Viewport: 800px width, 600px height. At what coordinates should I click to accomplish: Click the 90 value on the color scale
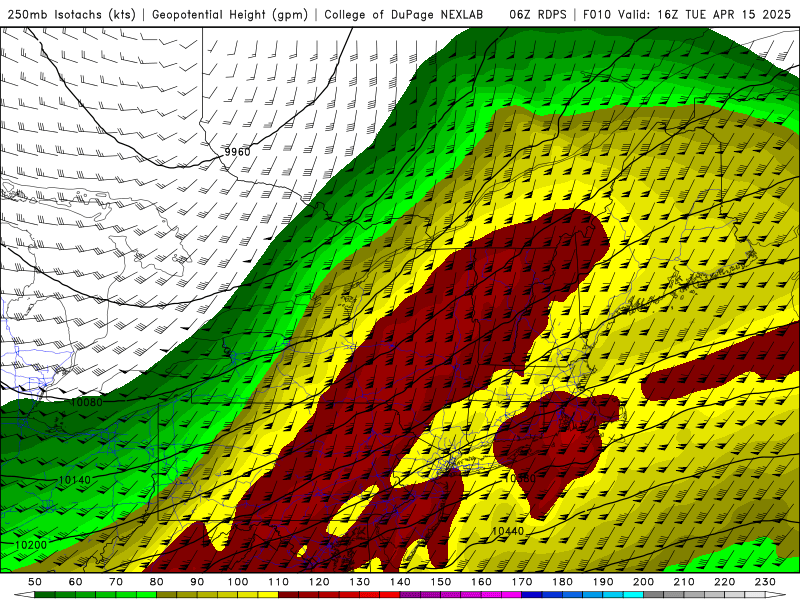point(197,582)
